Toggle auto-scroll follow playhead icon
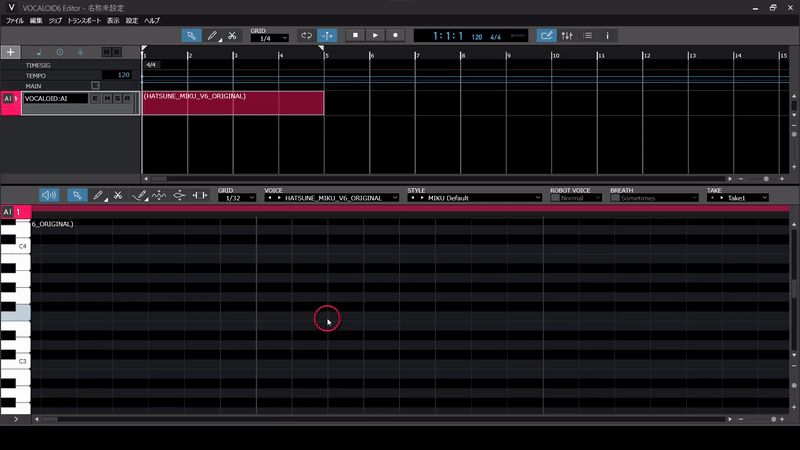 pyautogui.click(x=327, y=36)
